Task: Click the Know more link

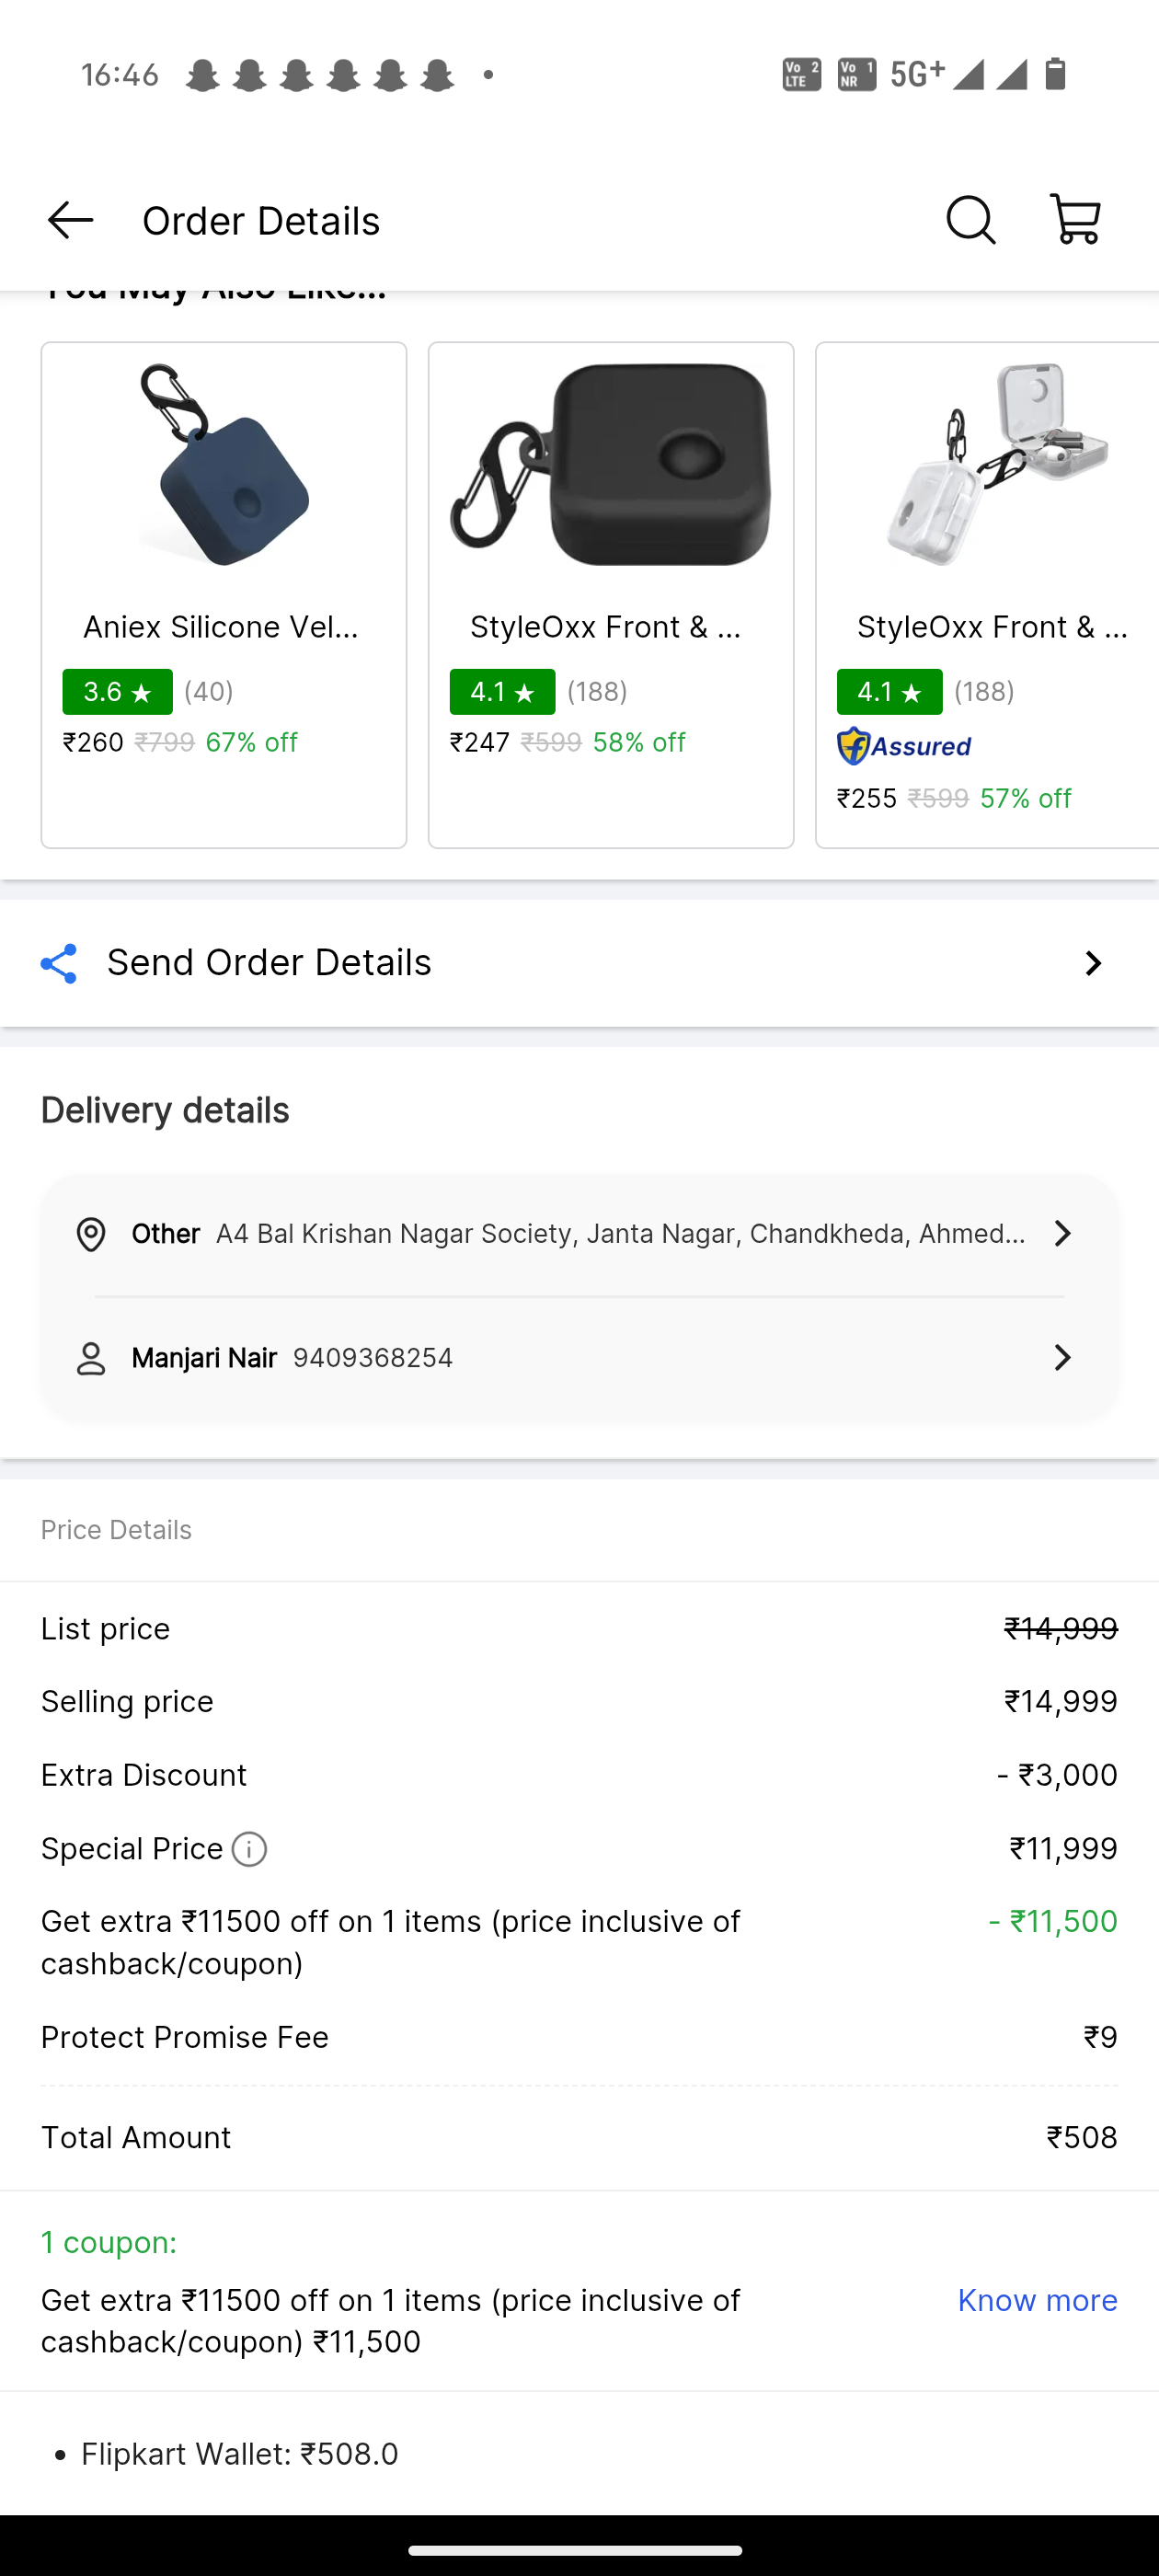Action: [1037, 2300]
